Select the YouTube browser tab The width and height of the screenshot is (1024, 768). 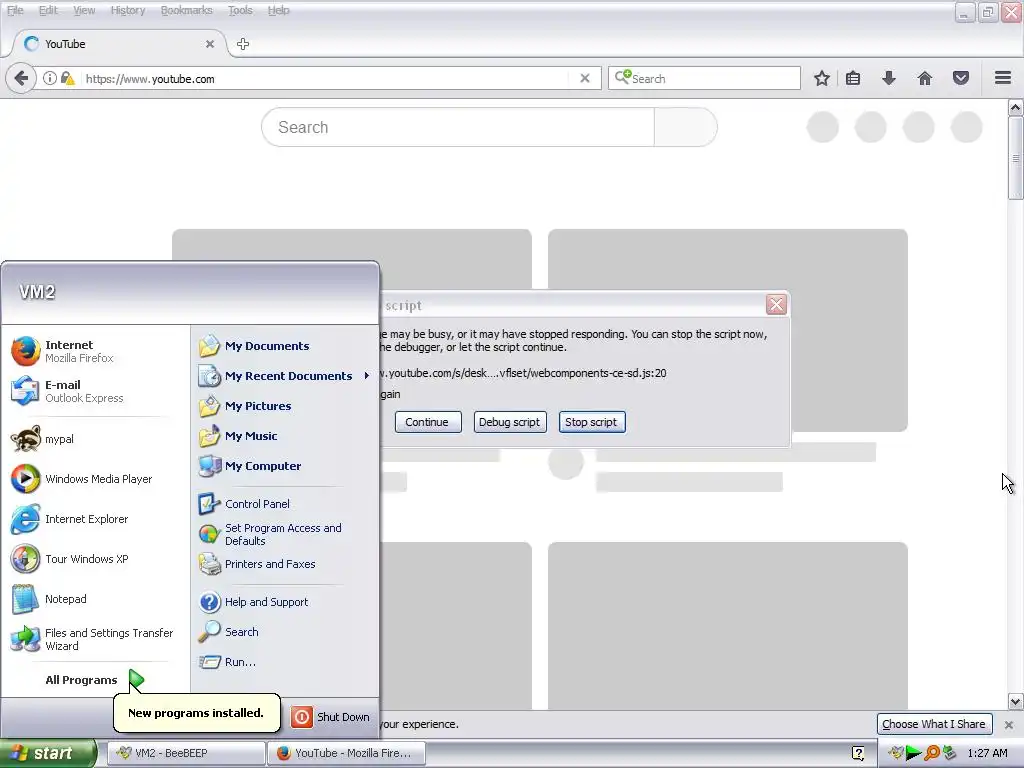118,44
